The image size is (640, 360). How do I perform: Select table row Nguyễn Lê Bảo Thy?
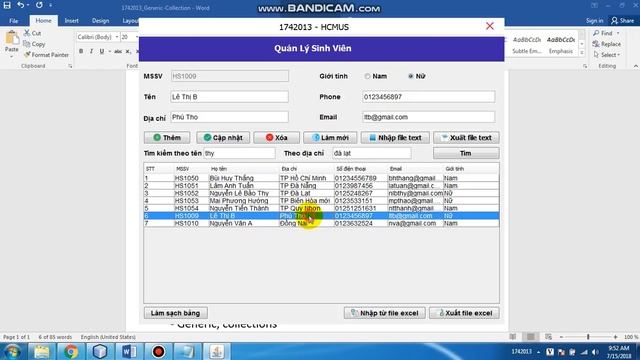click(x=321, y=193)
